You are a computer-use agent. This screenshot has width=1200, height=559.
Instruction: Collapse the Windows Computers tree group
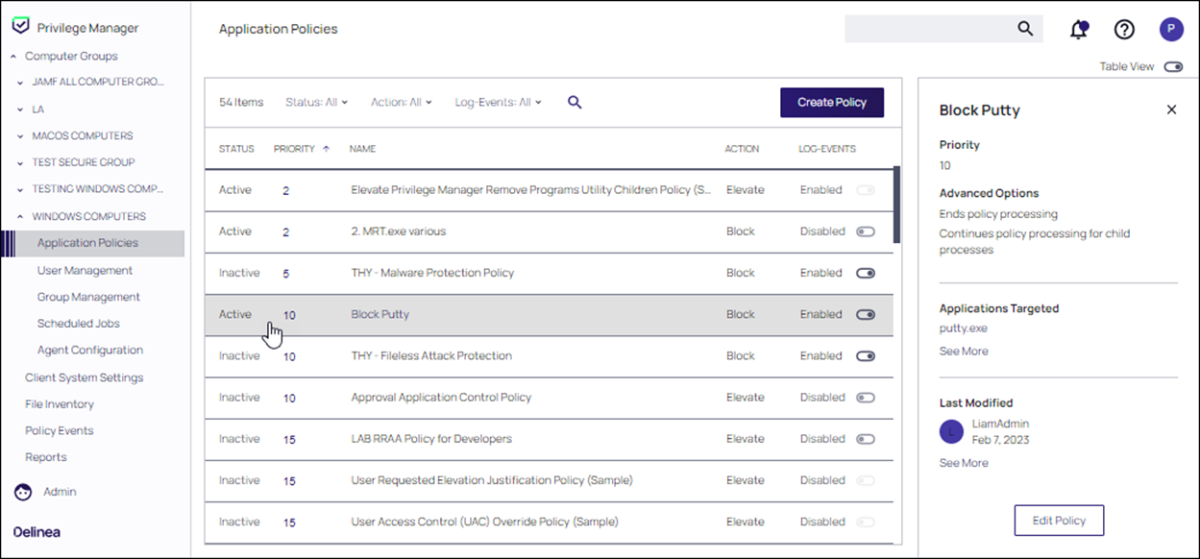click(x=21, y=216)
